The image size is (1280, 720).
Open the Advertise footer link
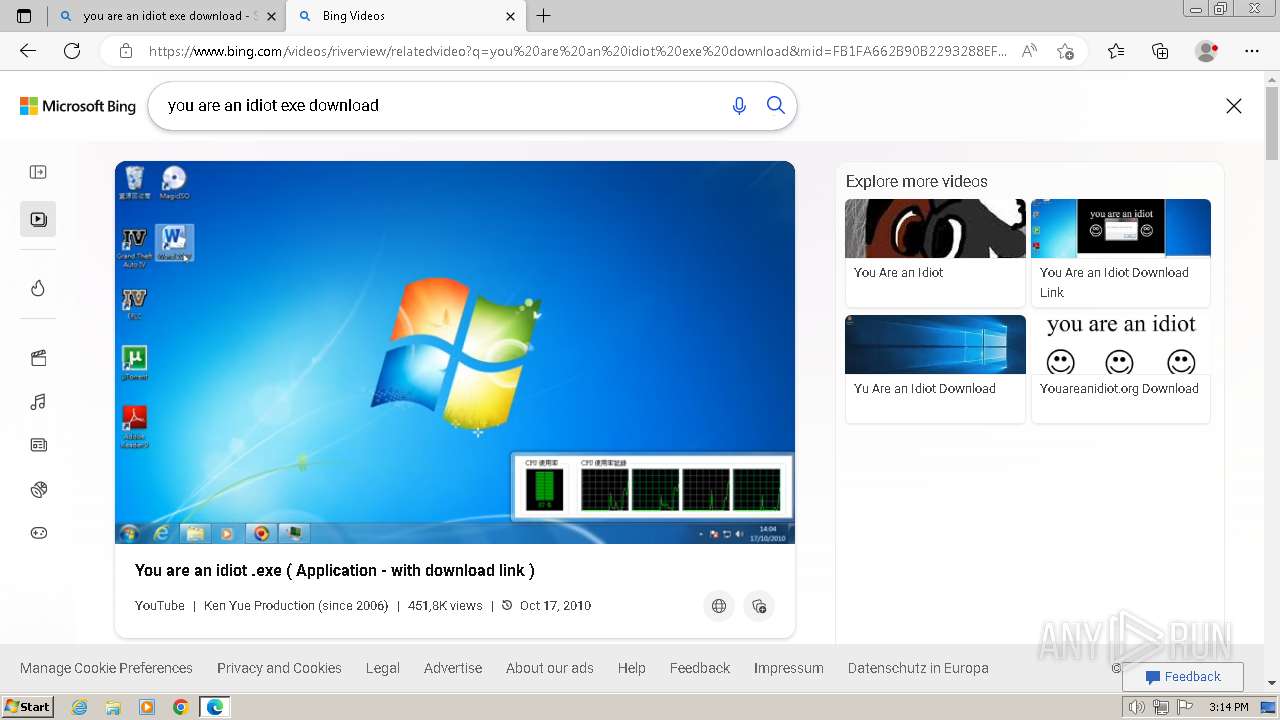453,668
